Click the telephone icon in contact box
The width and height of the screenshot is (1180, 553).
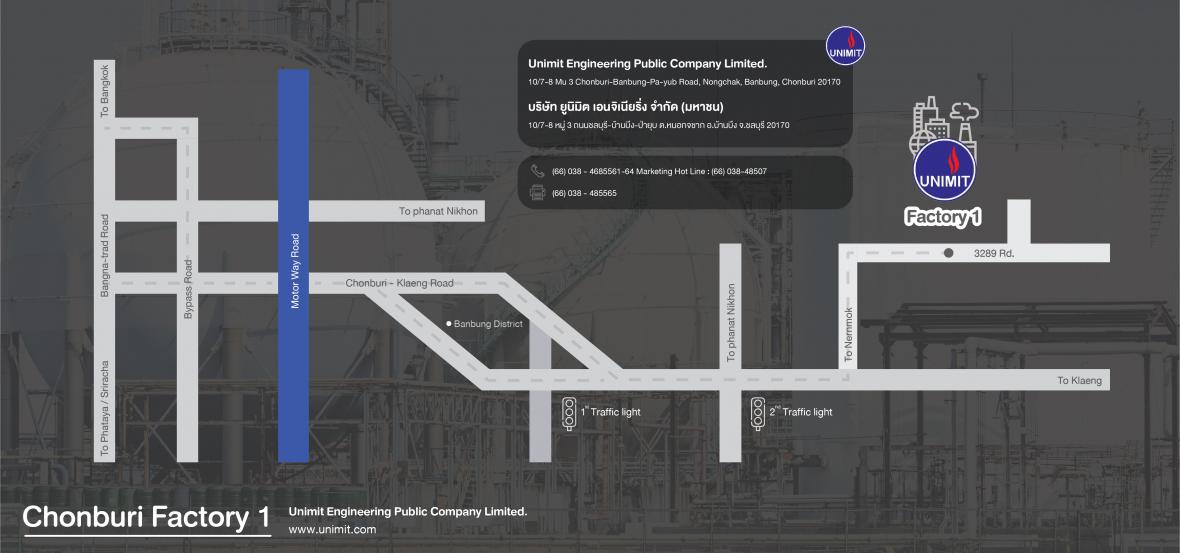[537, 171]
